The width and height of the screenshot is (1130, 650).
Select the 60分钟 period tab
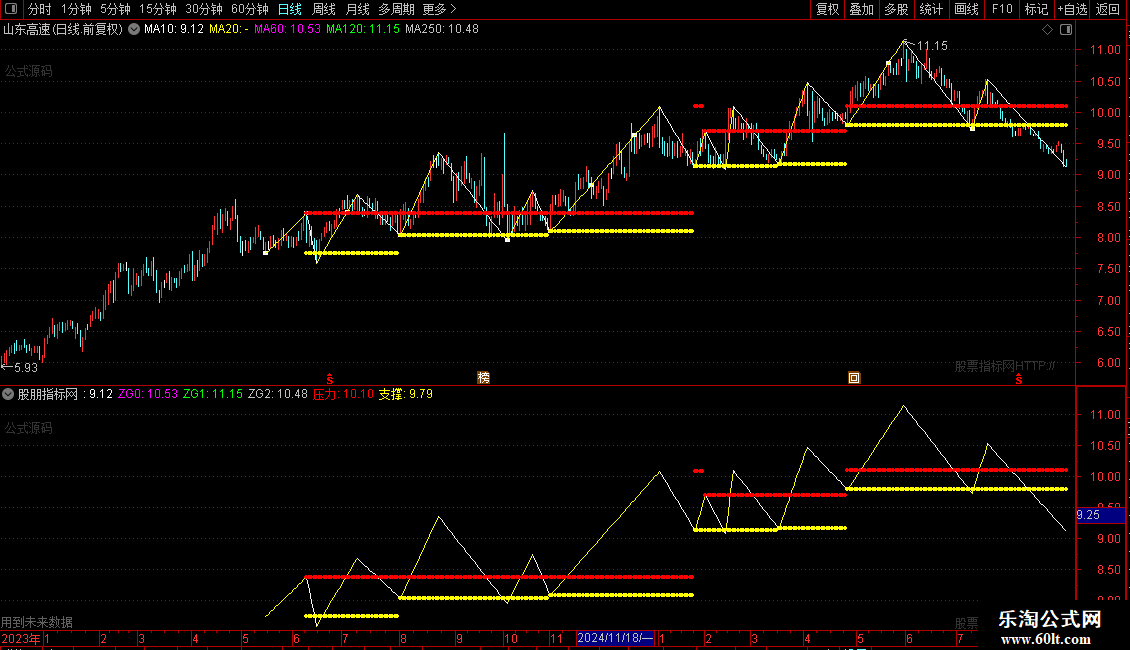pos(250,9)
